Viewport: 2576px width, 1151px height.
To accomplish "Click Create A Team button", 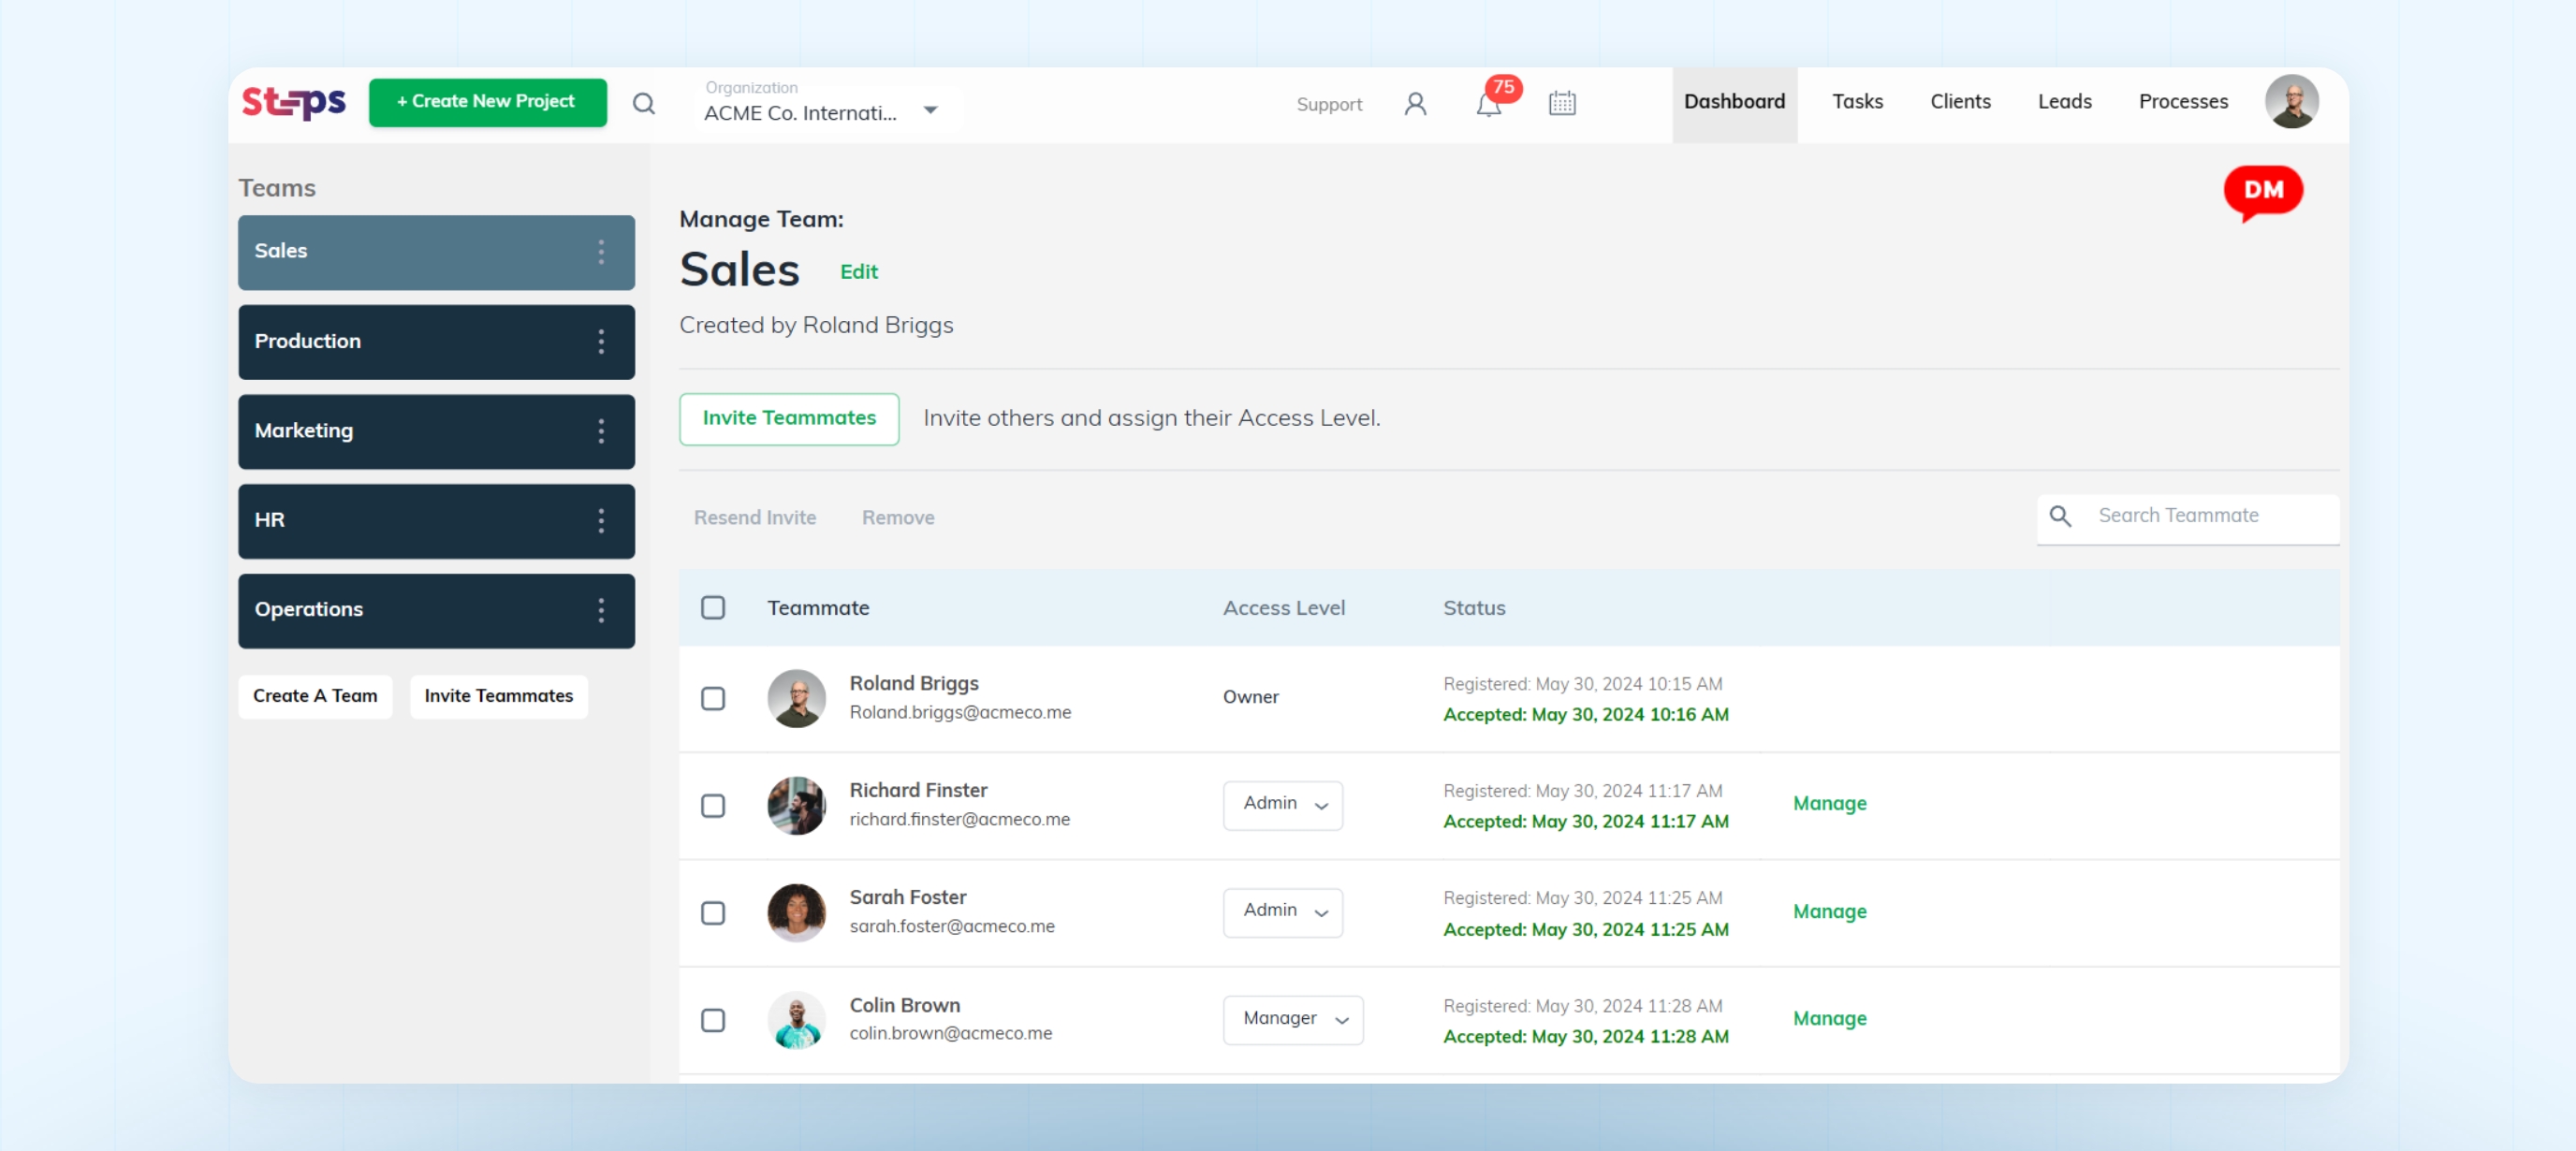I will click(315, 696).
